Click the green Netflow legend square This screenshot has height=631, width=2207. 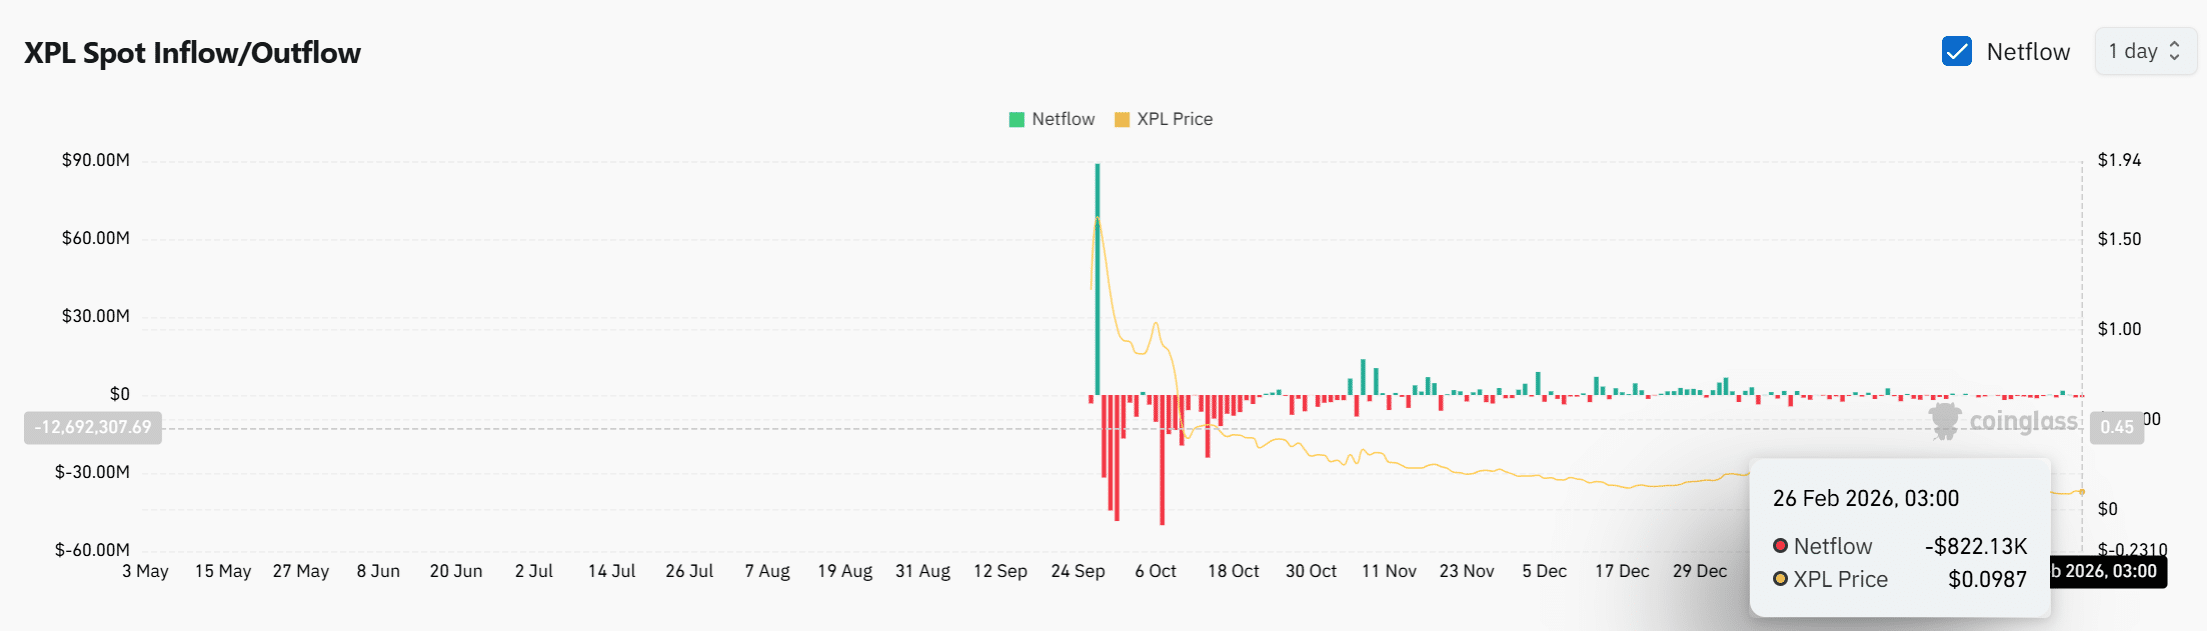click(1016, 118)
